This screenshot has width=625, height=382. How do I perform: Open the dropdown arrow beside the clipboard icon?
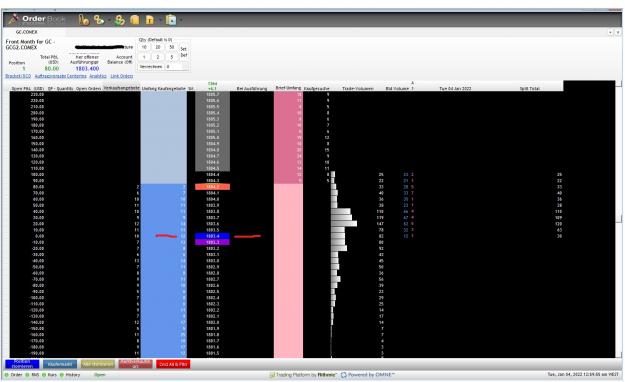click(x=181, y=20)
